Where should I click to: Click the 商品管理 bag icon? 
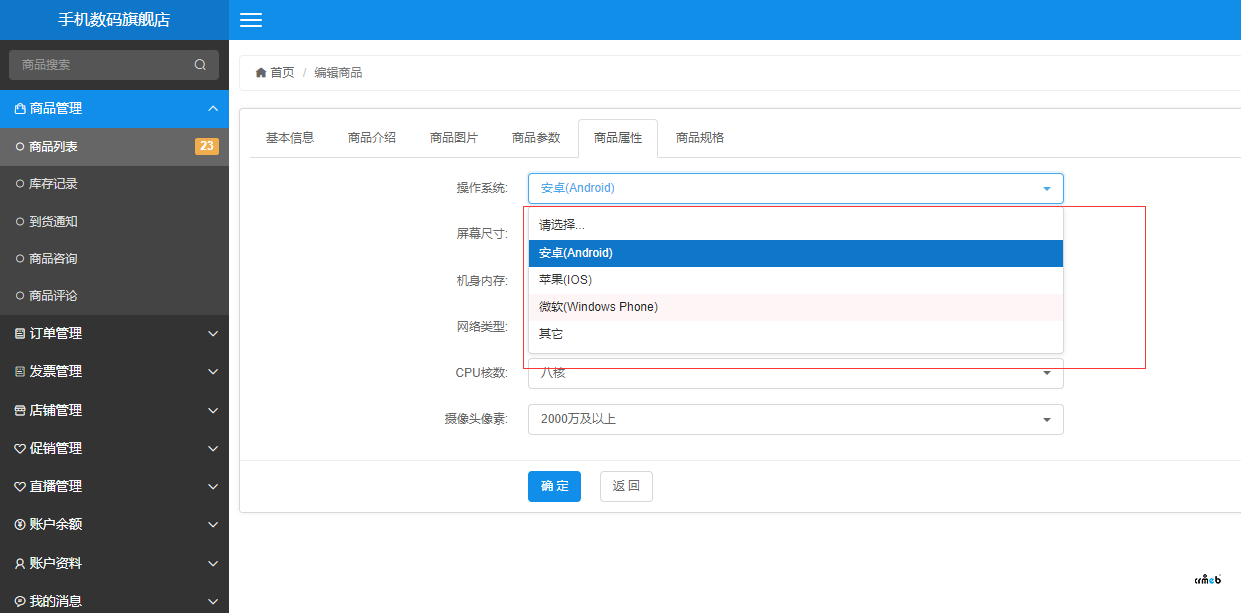tap(20, 109)
